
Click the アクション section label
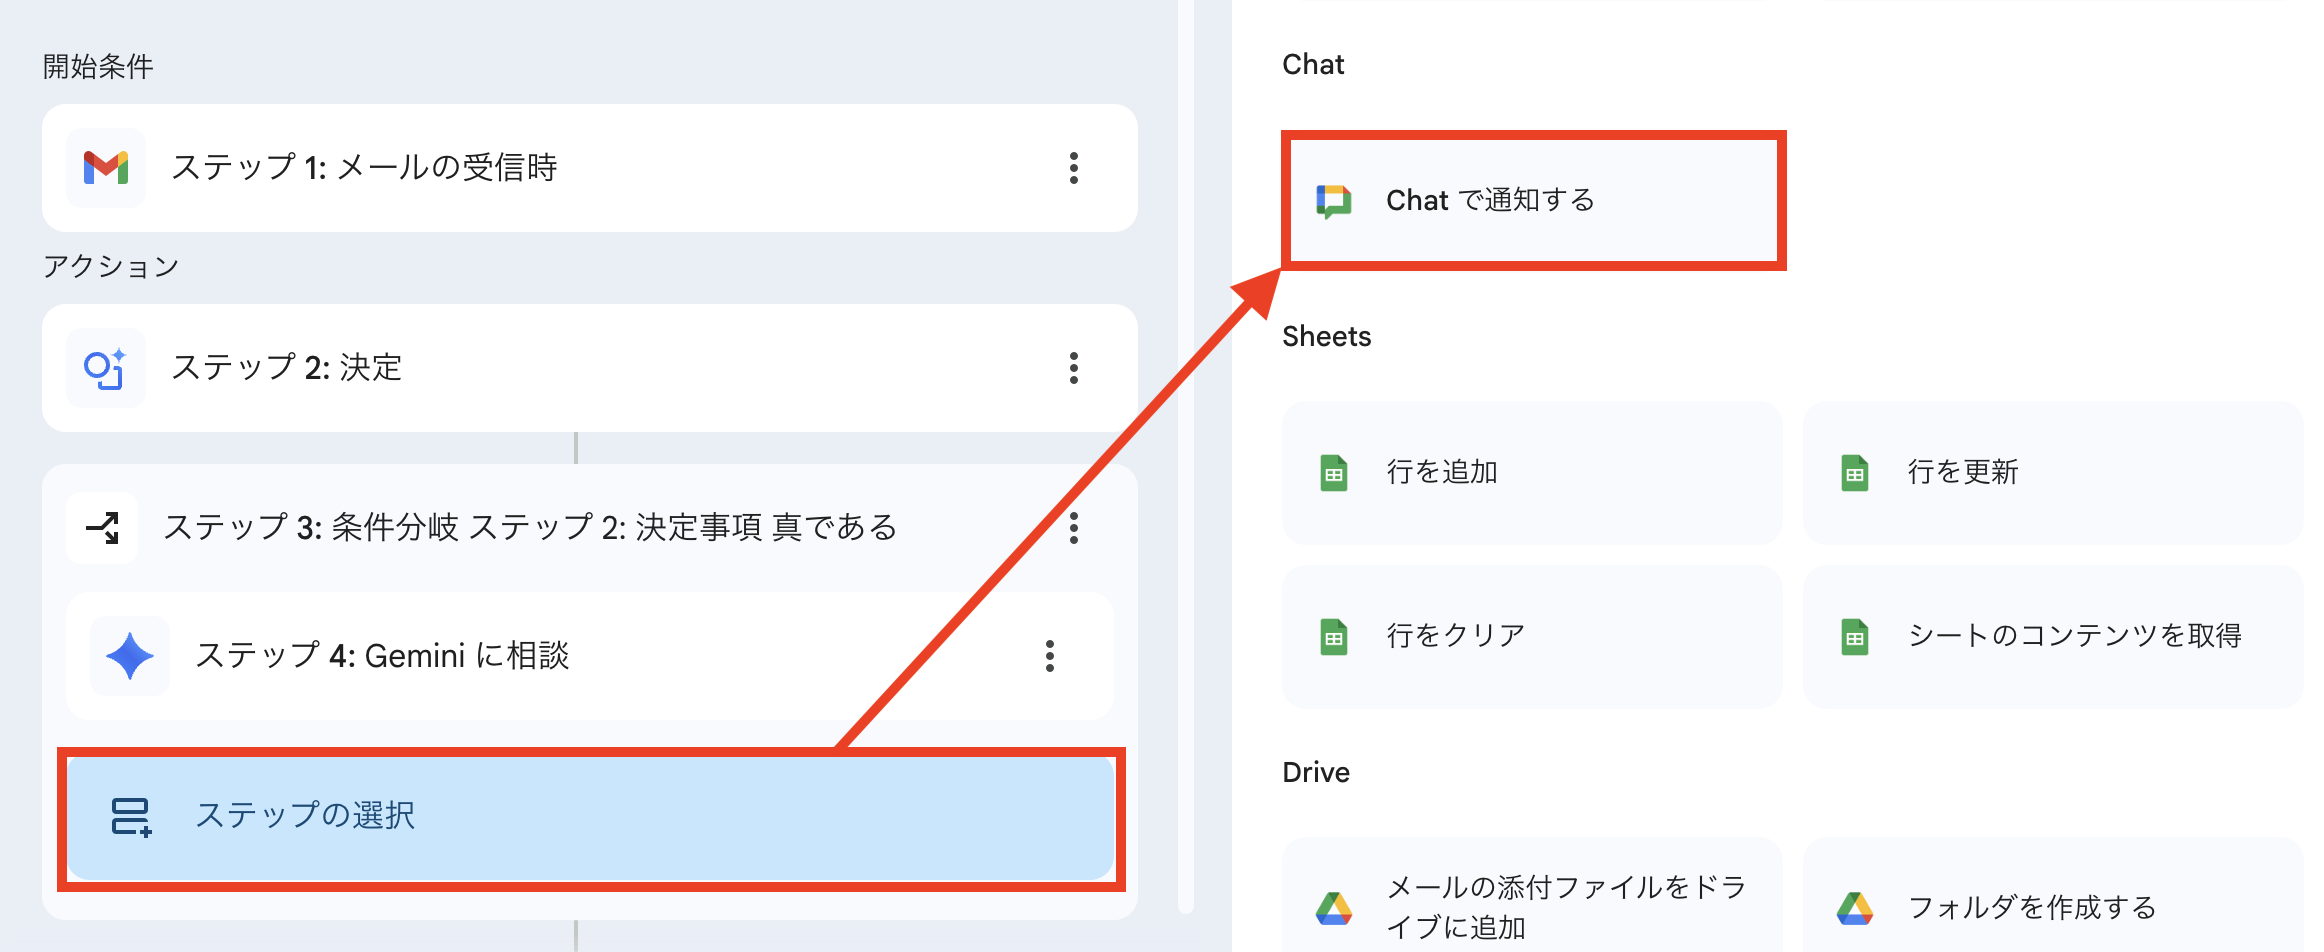[111, 266]
